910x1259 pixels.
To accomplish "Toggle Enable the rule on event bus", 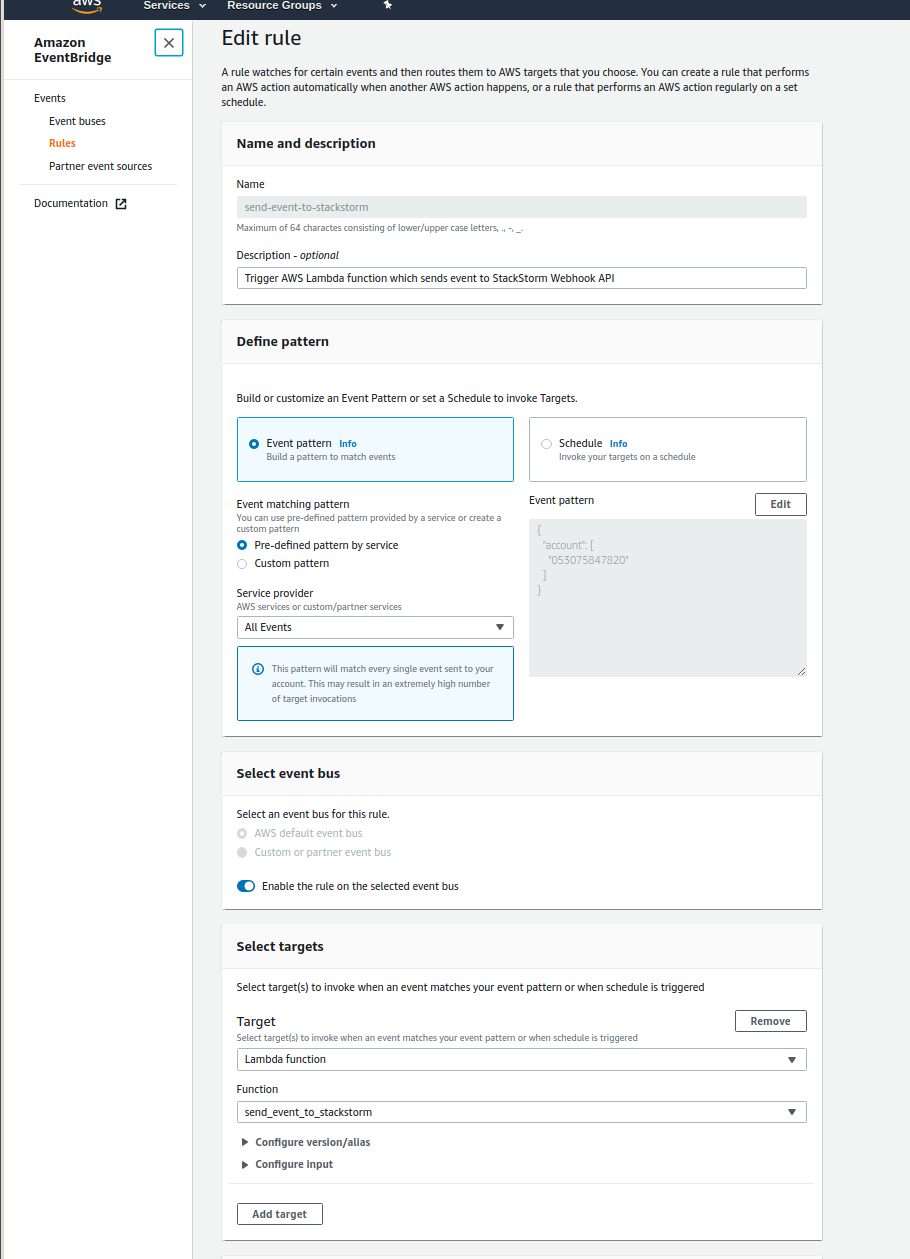I will coord(246,886).
